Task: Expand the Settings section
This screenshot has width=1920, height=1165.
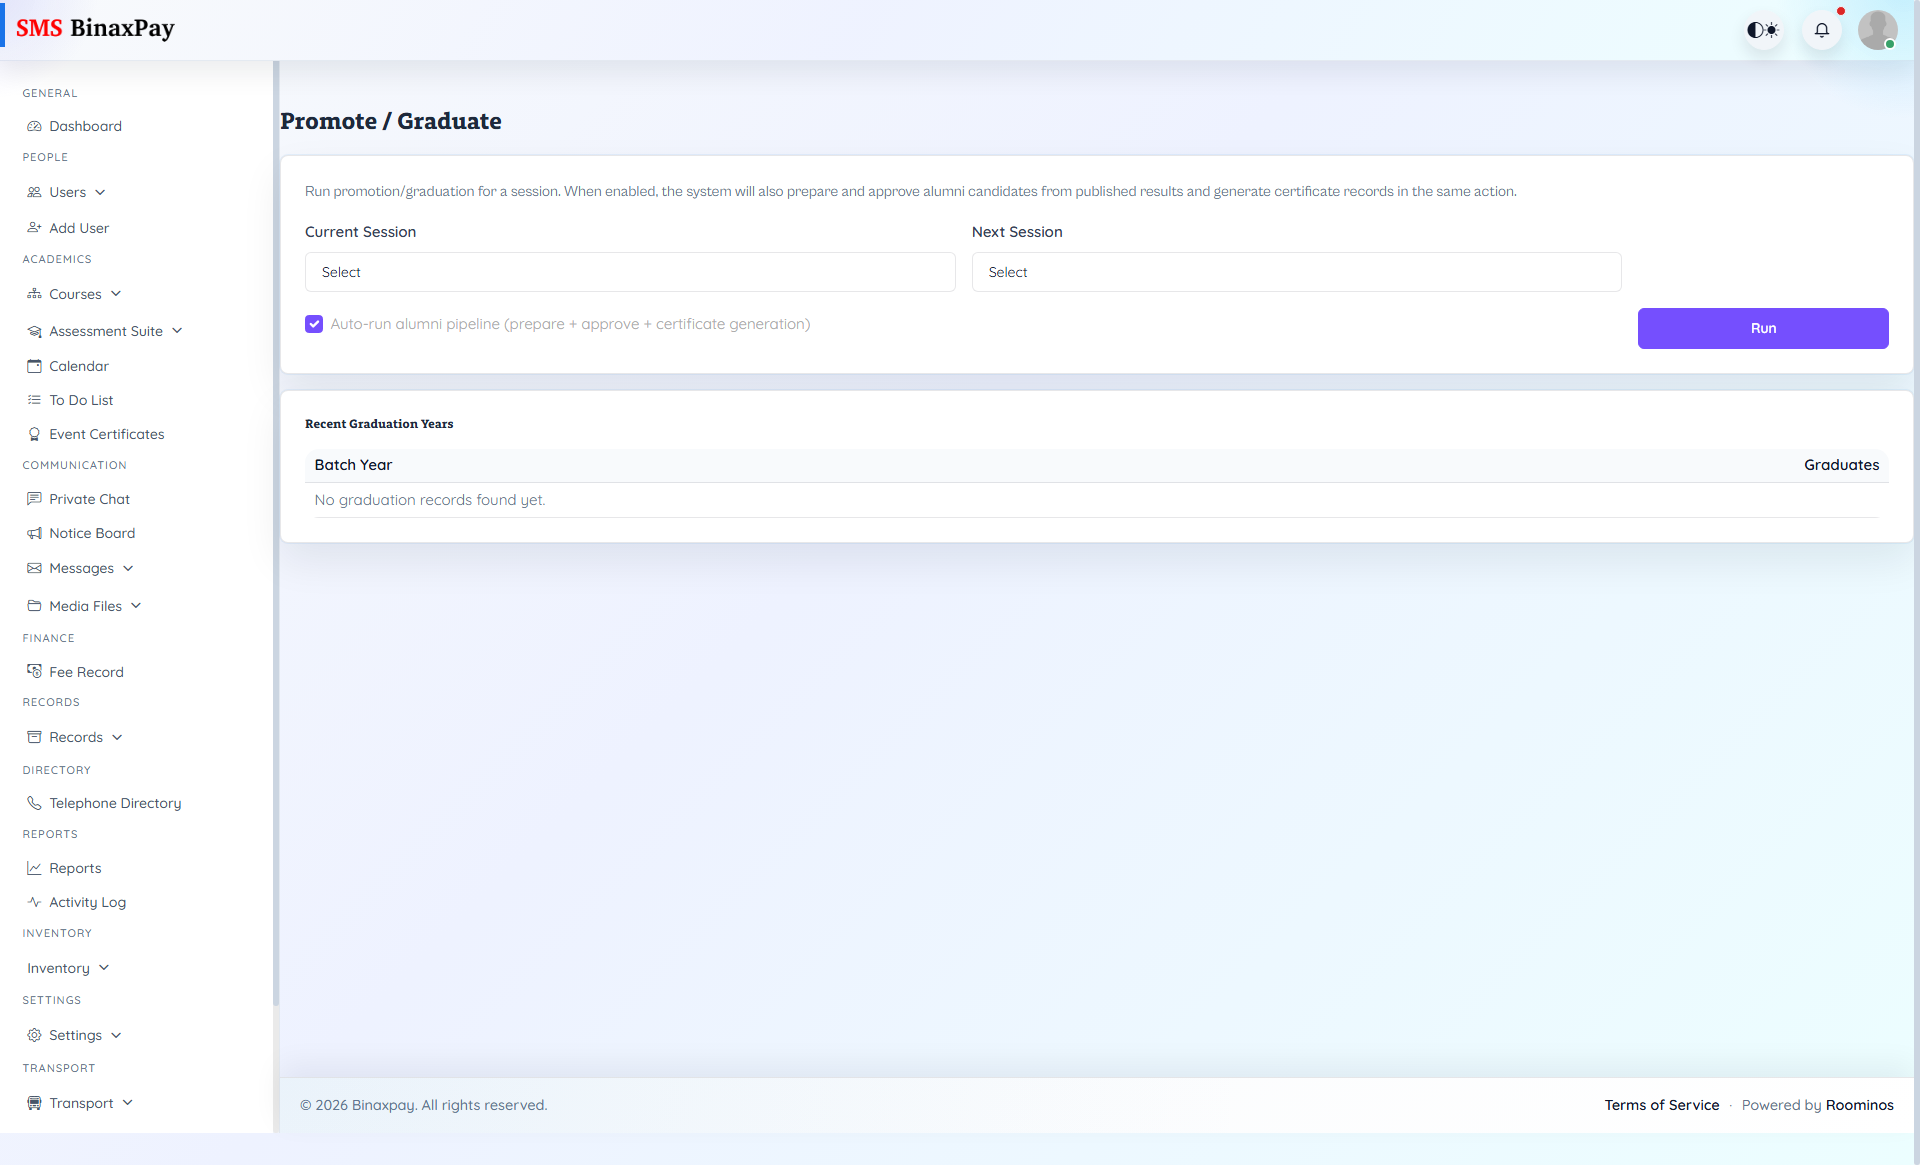Action: click(75, 1034)
